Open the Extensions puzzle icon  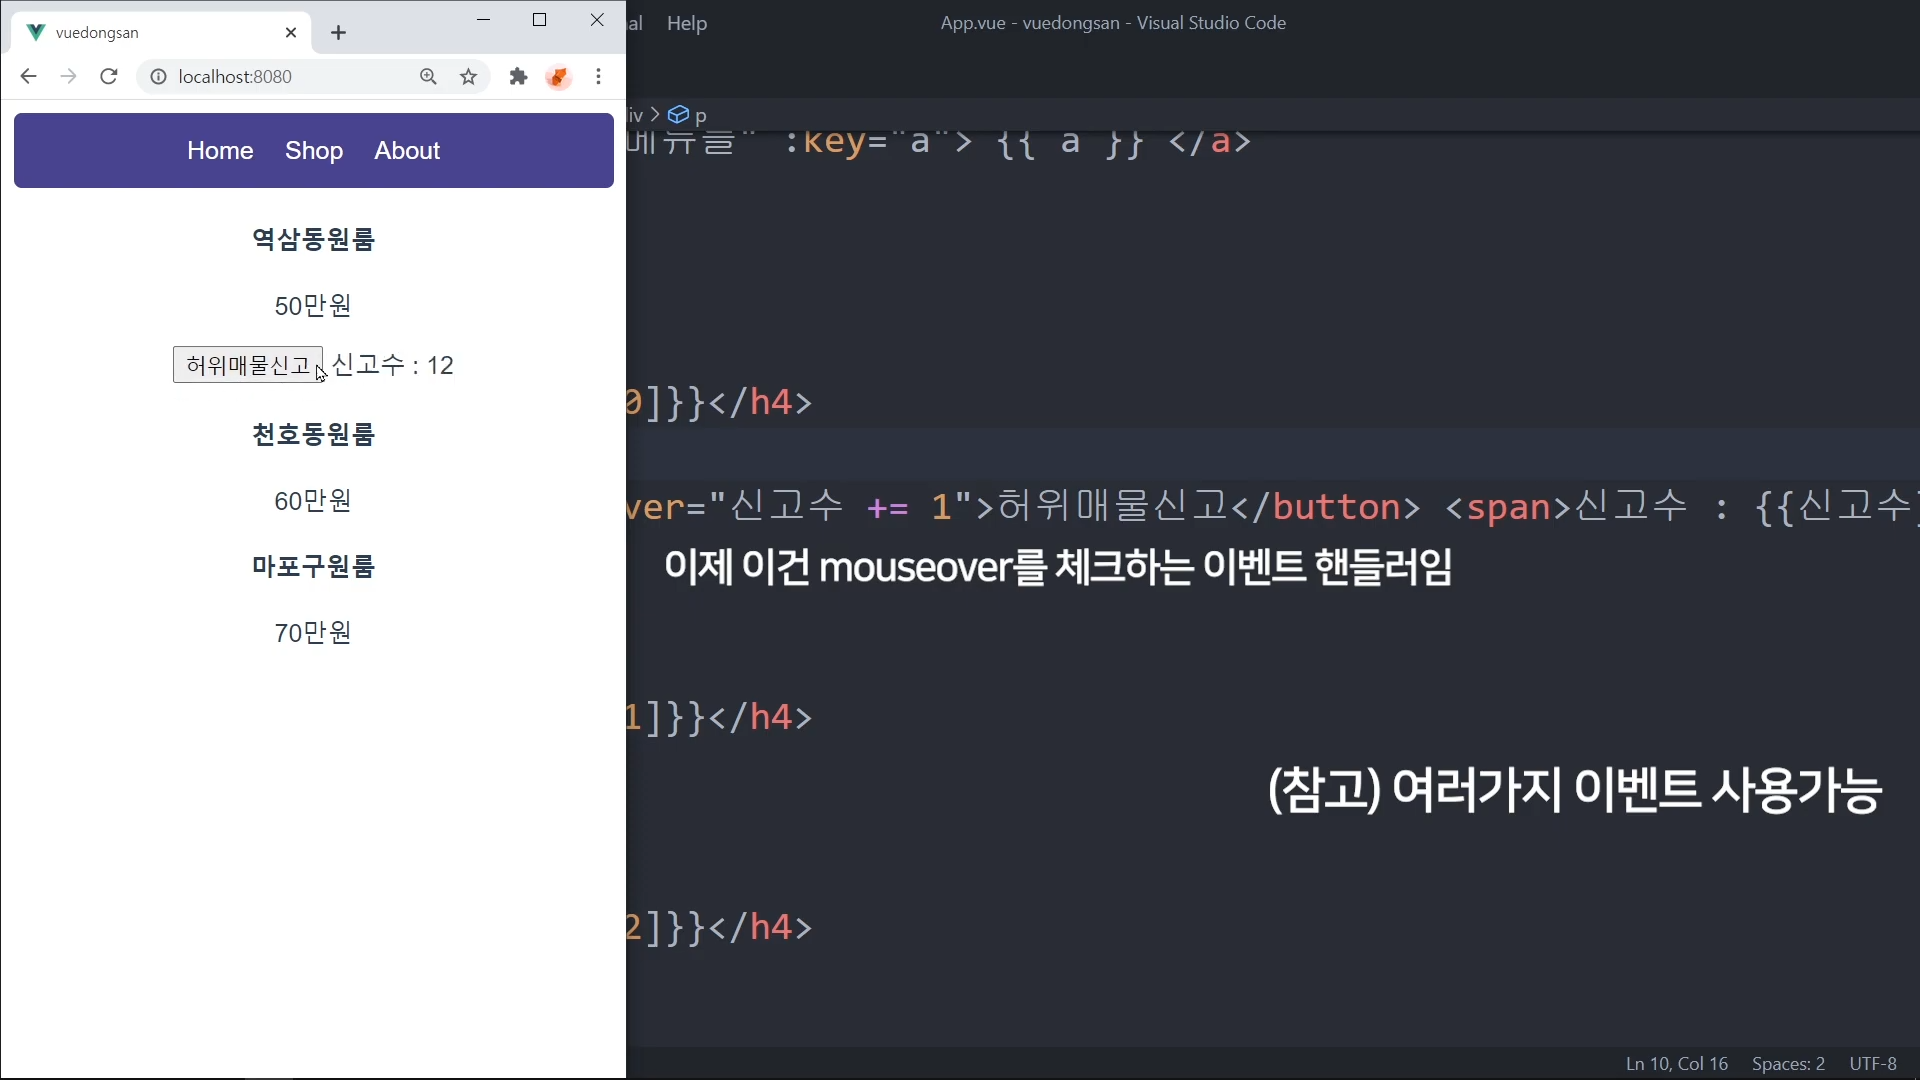tap(518, 77)
